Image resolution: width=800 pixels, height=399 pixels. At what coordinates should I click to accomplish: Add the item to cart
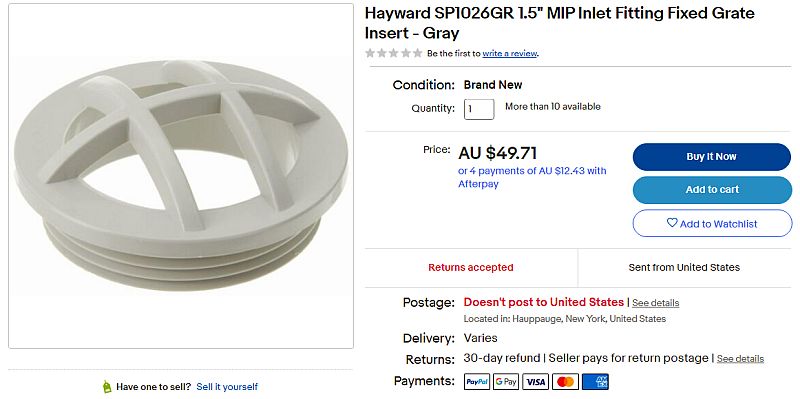(x=712, y=190)
